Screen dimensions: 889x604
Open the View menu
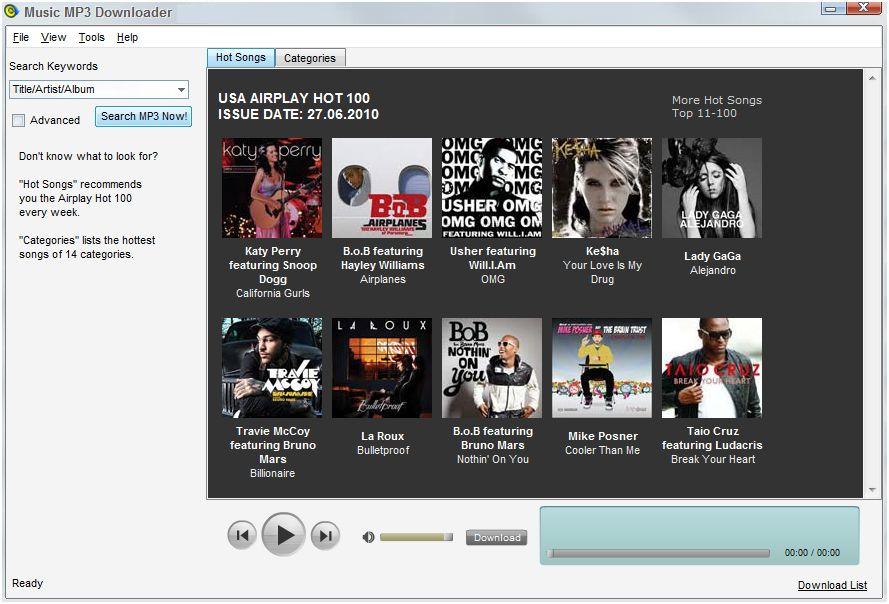[53, 37]
